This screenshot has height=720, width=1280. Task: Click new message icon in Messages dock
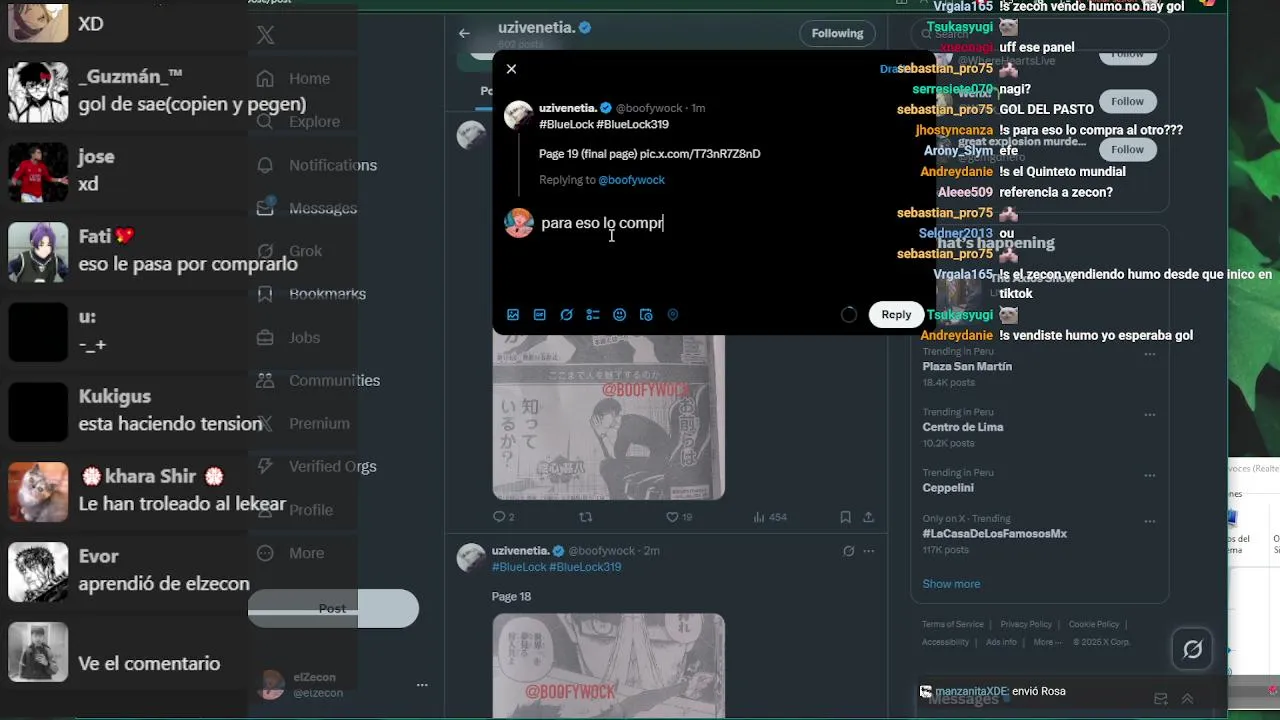(x=1161, y=699)
